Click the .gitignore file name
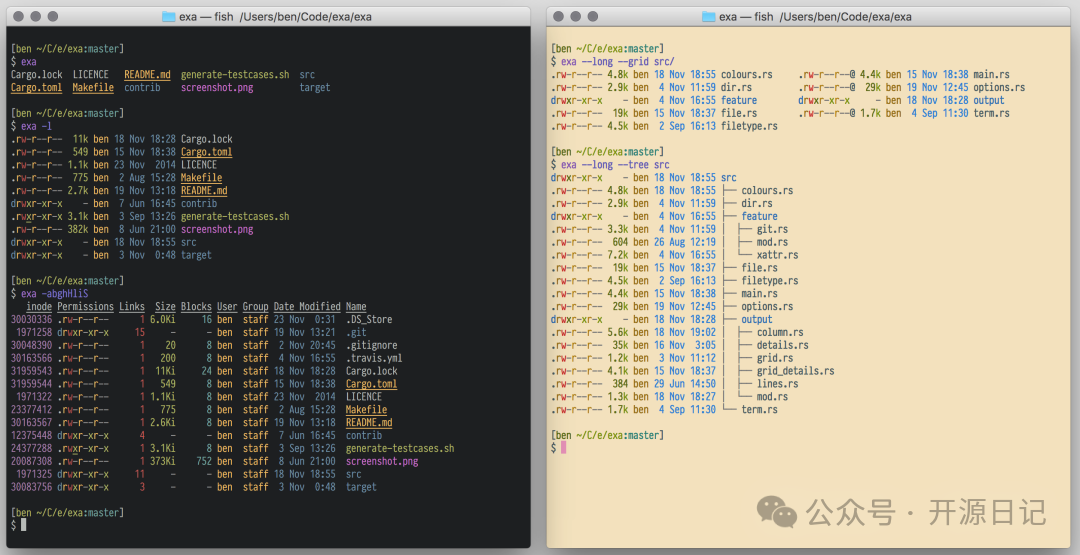Screen dimensions: 1080x555 point(371,345)
